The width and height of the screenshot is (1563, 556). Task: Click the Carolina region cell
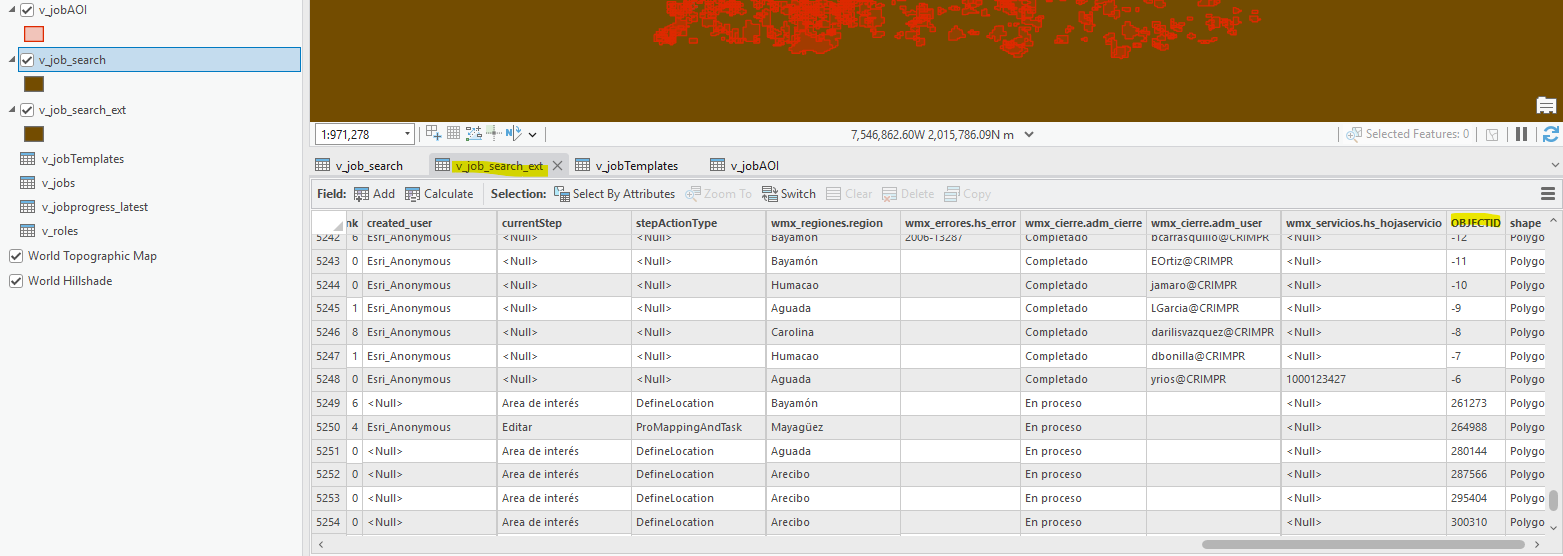[833, 332]
